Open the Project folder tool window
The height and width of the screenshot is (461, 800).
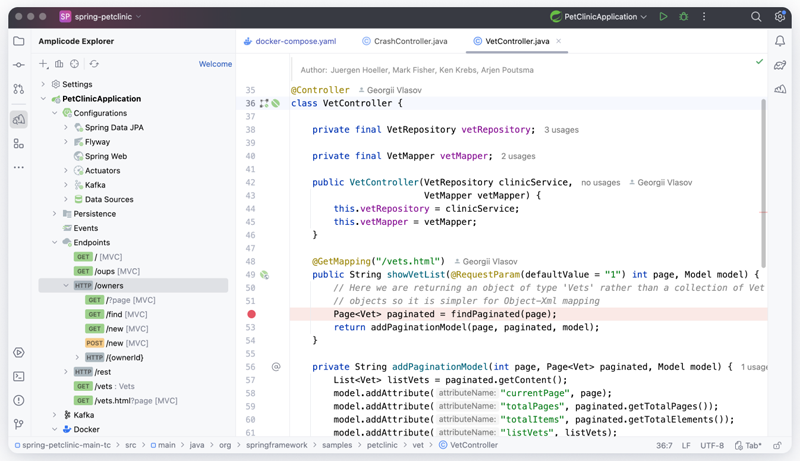[x=19, y=41]
